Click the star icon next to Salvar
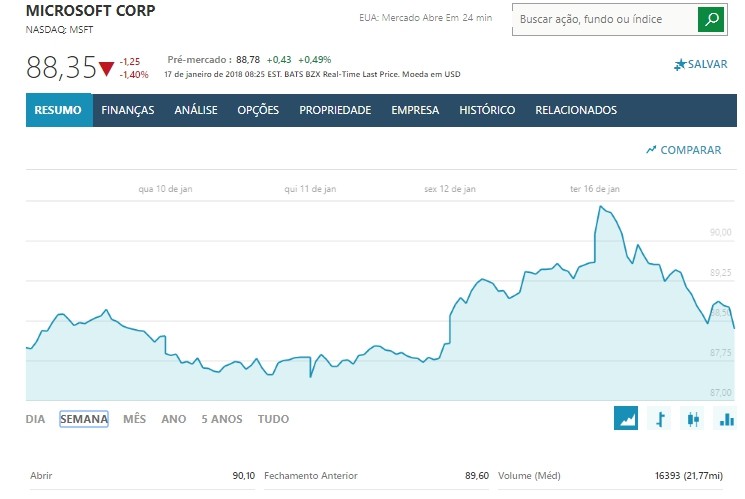Screen dimensions: 745x499 click(680, 64)
